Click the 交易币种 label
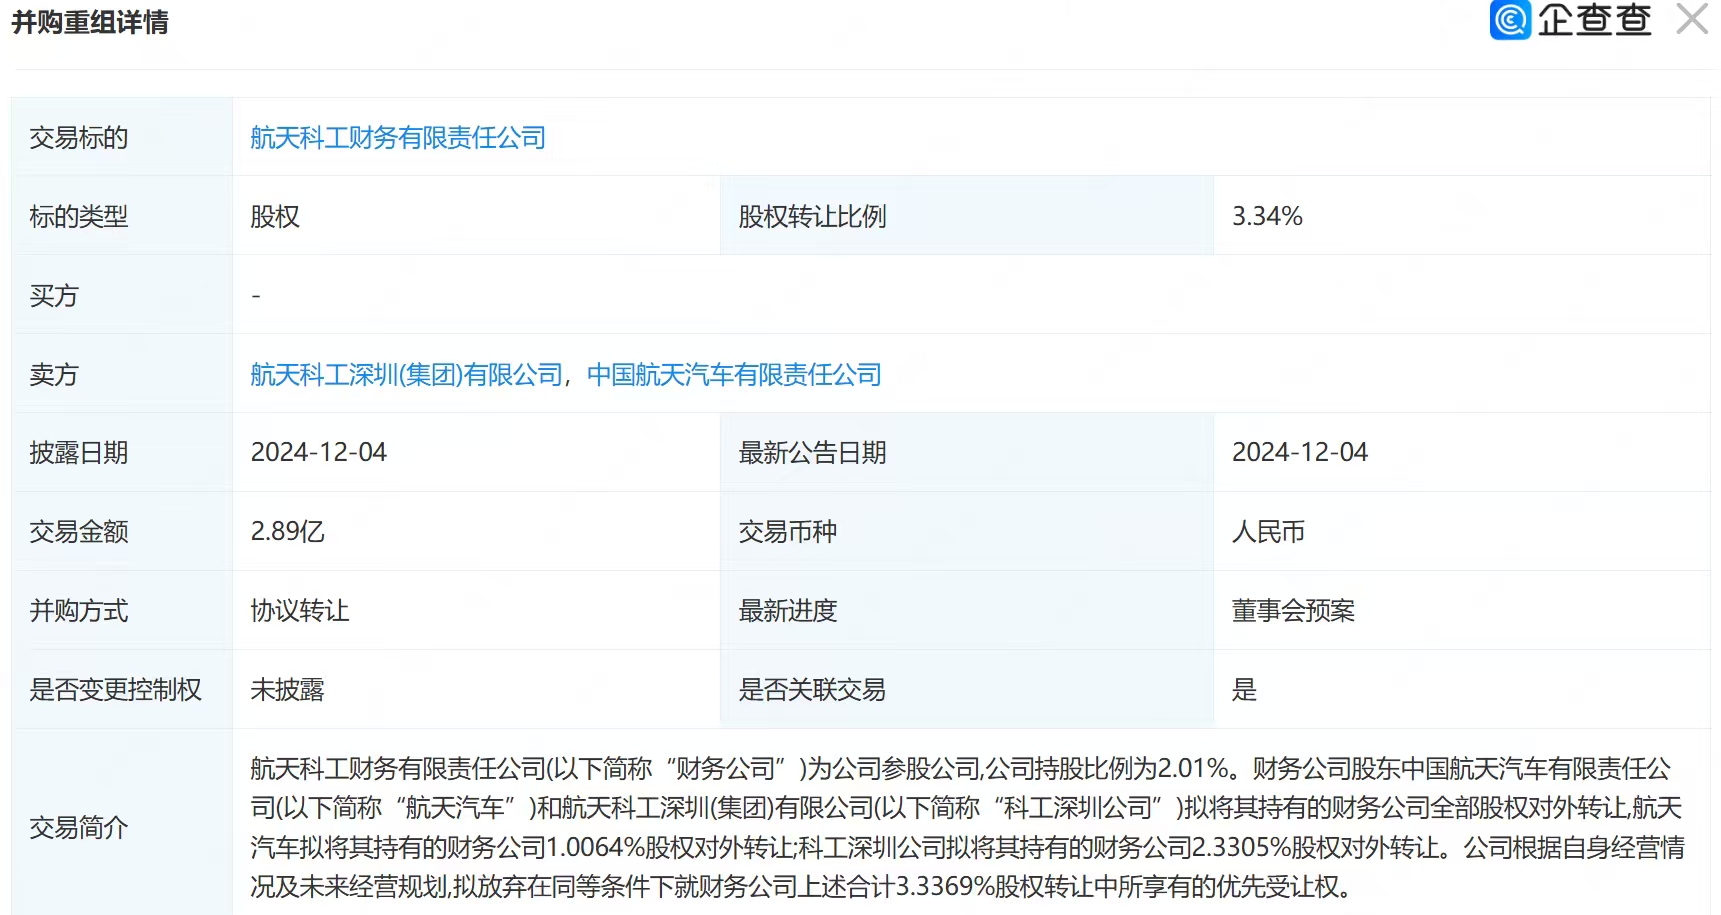 point(788,532)
